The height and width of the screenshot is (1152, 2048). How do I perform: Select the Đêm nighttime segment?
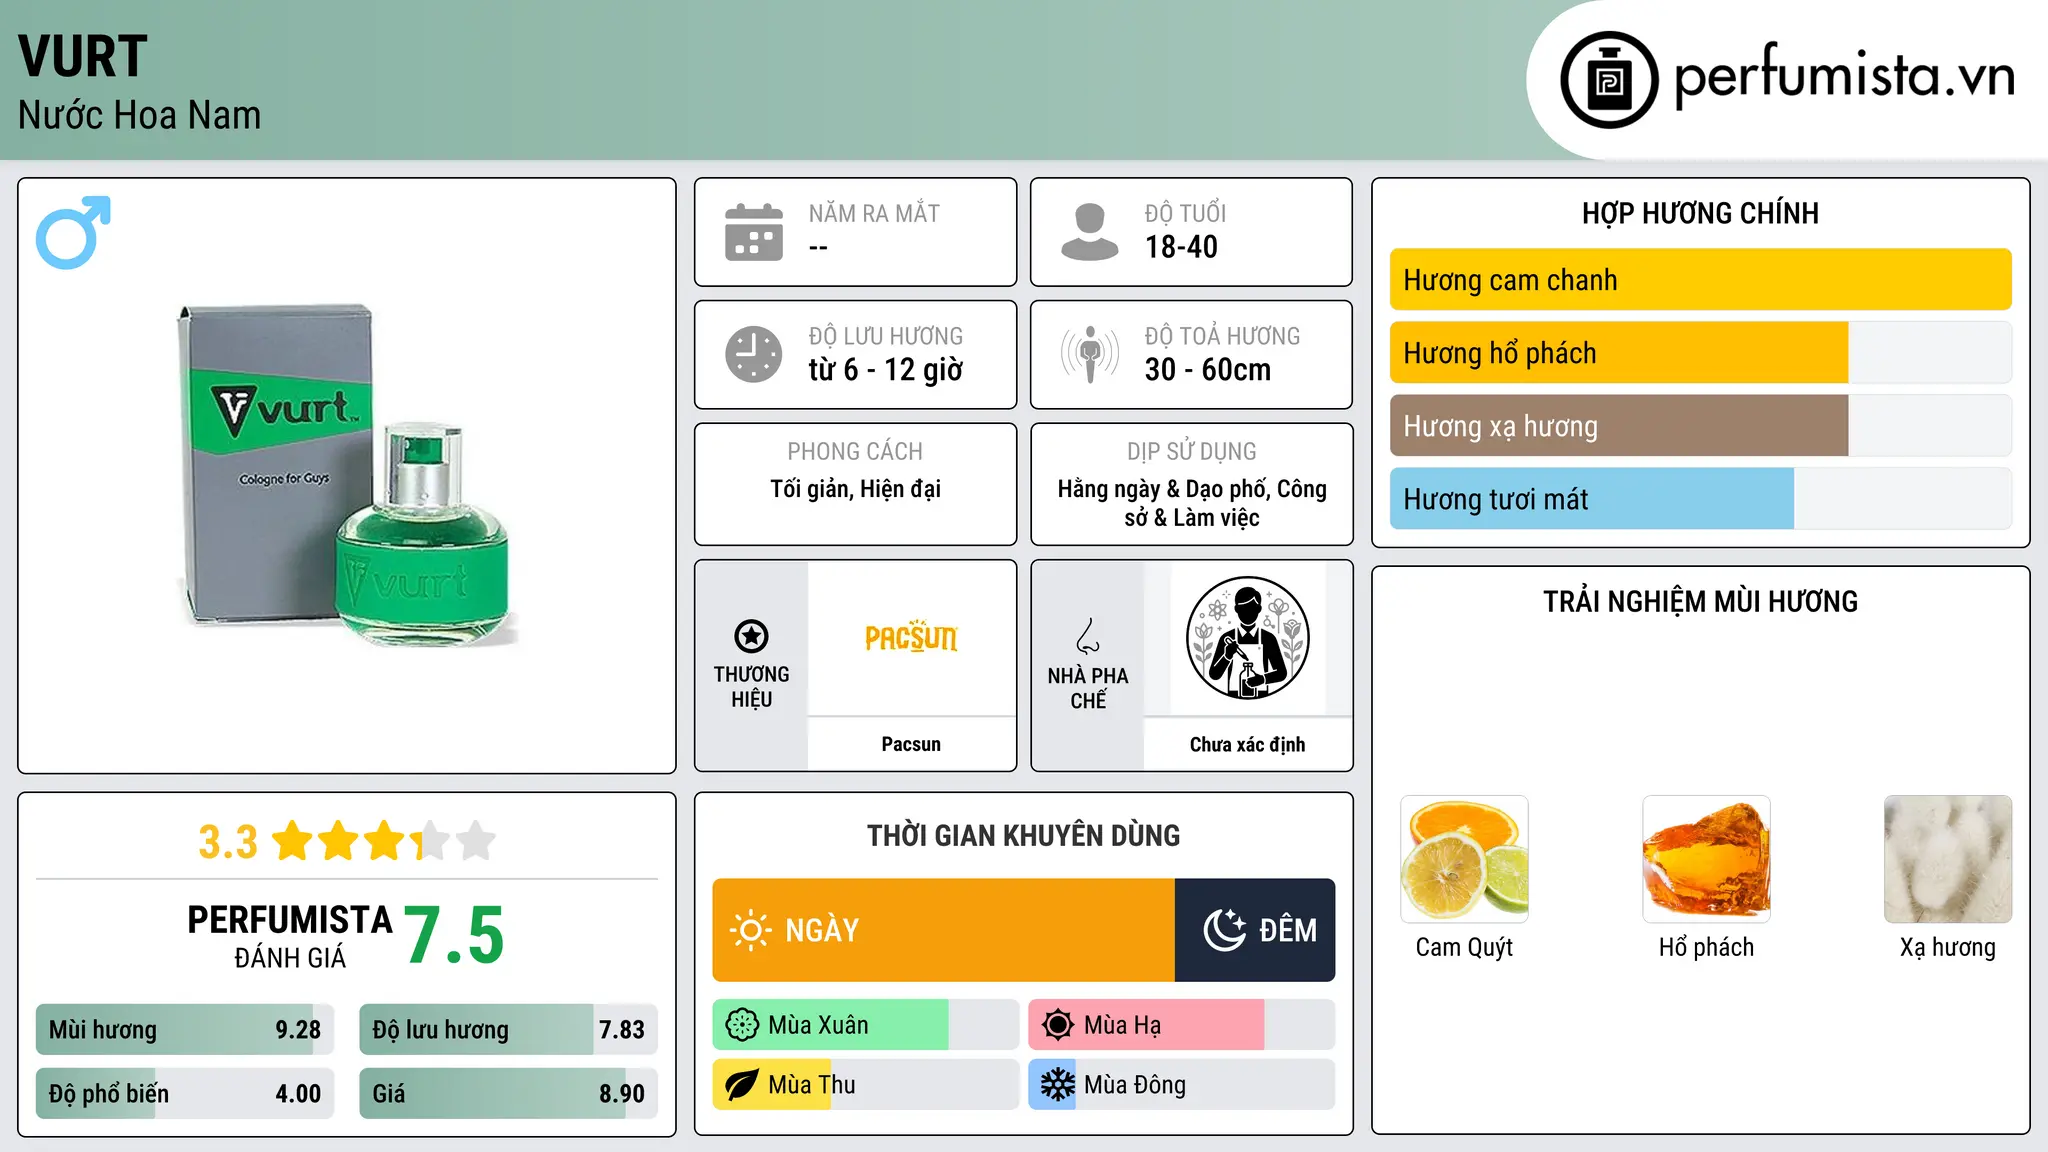(1255, 930)
